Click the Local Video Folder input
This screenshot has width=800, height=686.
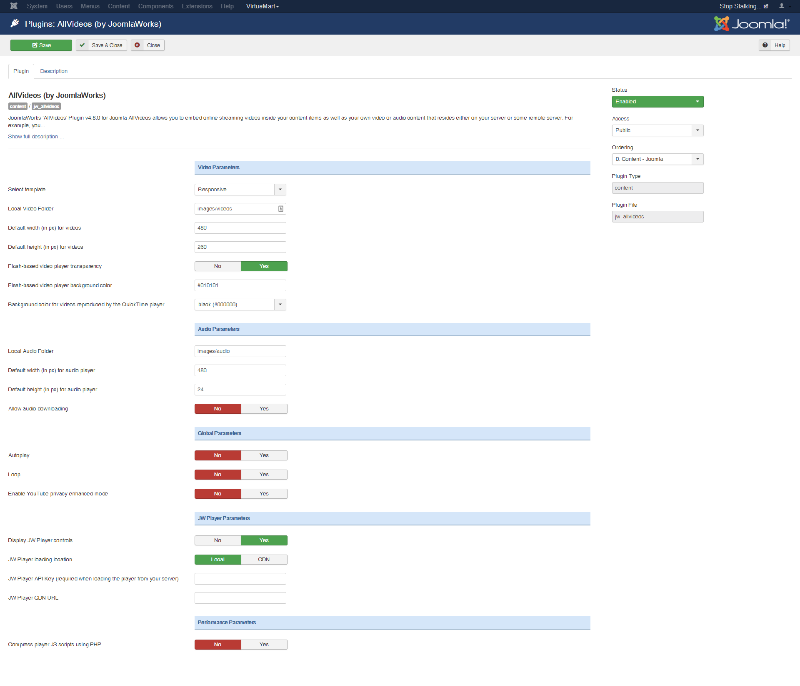pyautogui.click(x=240, y=209)
